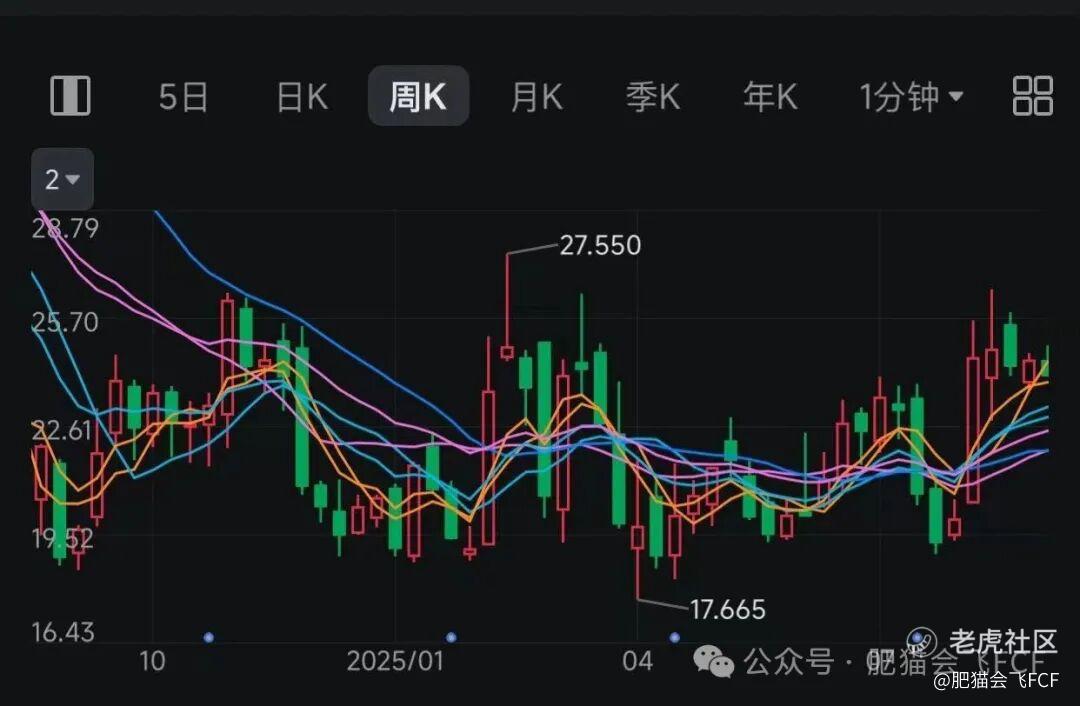Switch to the 5日 chart tab

[x=183, y=96]
